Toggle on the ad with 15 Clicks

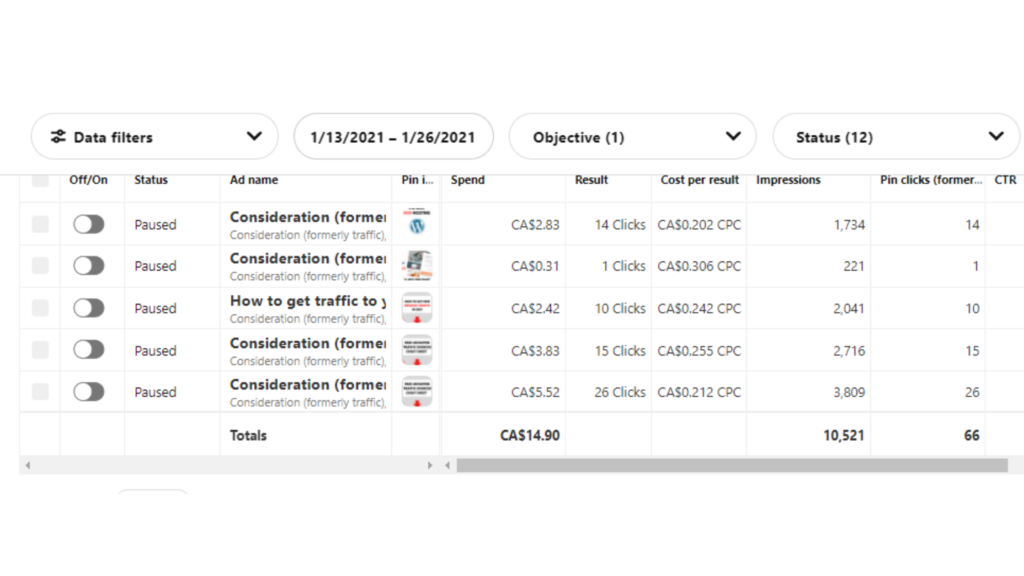[89, 349]
